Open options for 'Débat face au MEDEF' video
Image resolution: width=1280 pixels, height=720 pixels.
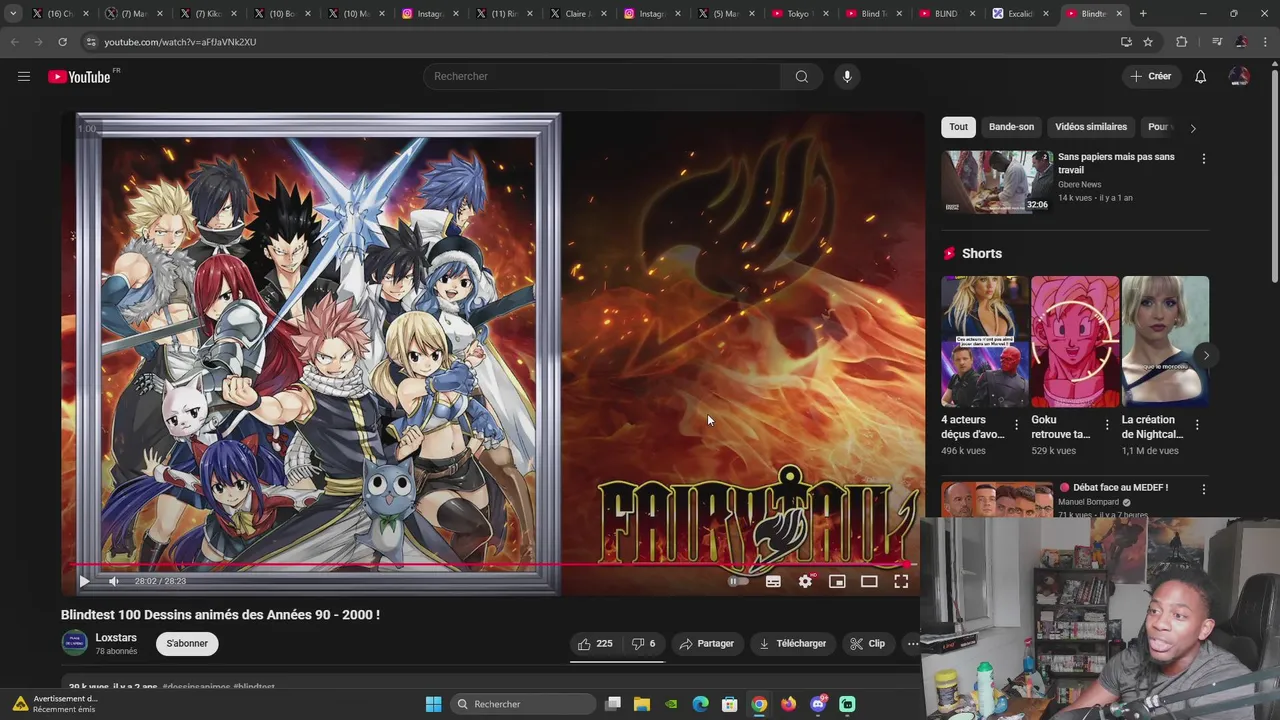pos(1203,490)
